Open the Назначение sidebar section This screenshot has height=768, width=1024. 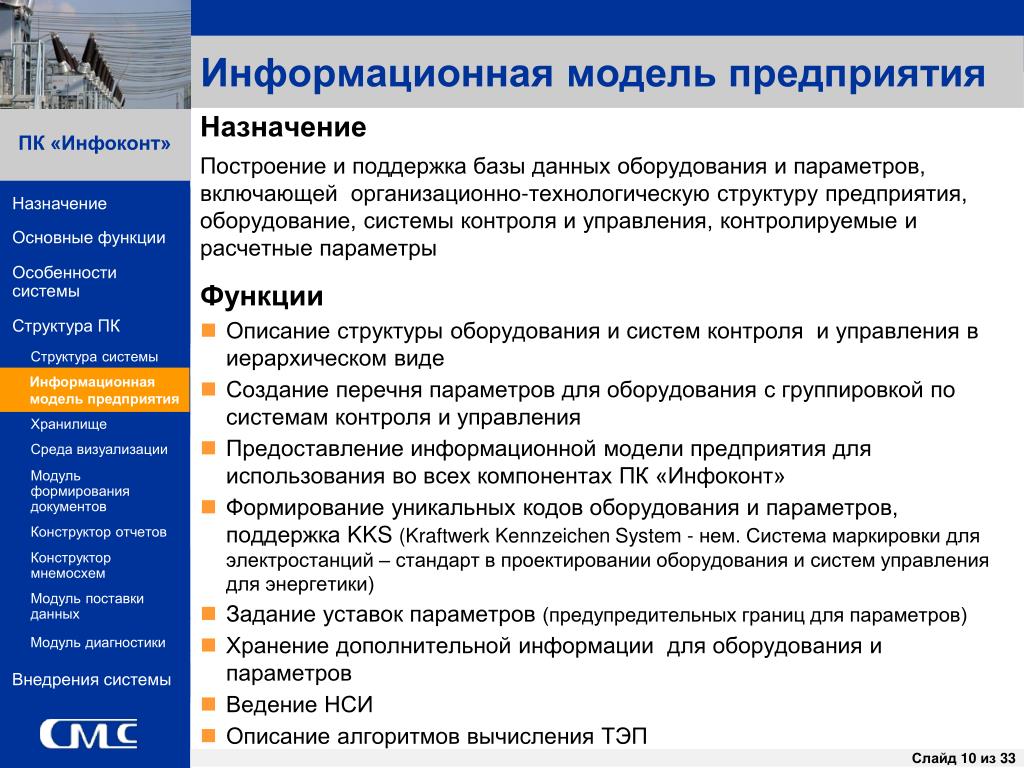pyautogui.click(x=59, y=204)
